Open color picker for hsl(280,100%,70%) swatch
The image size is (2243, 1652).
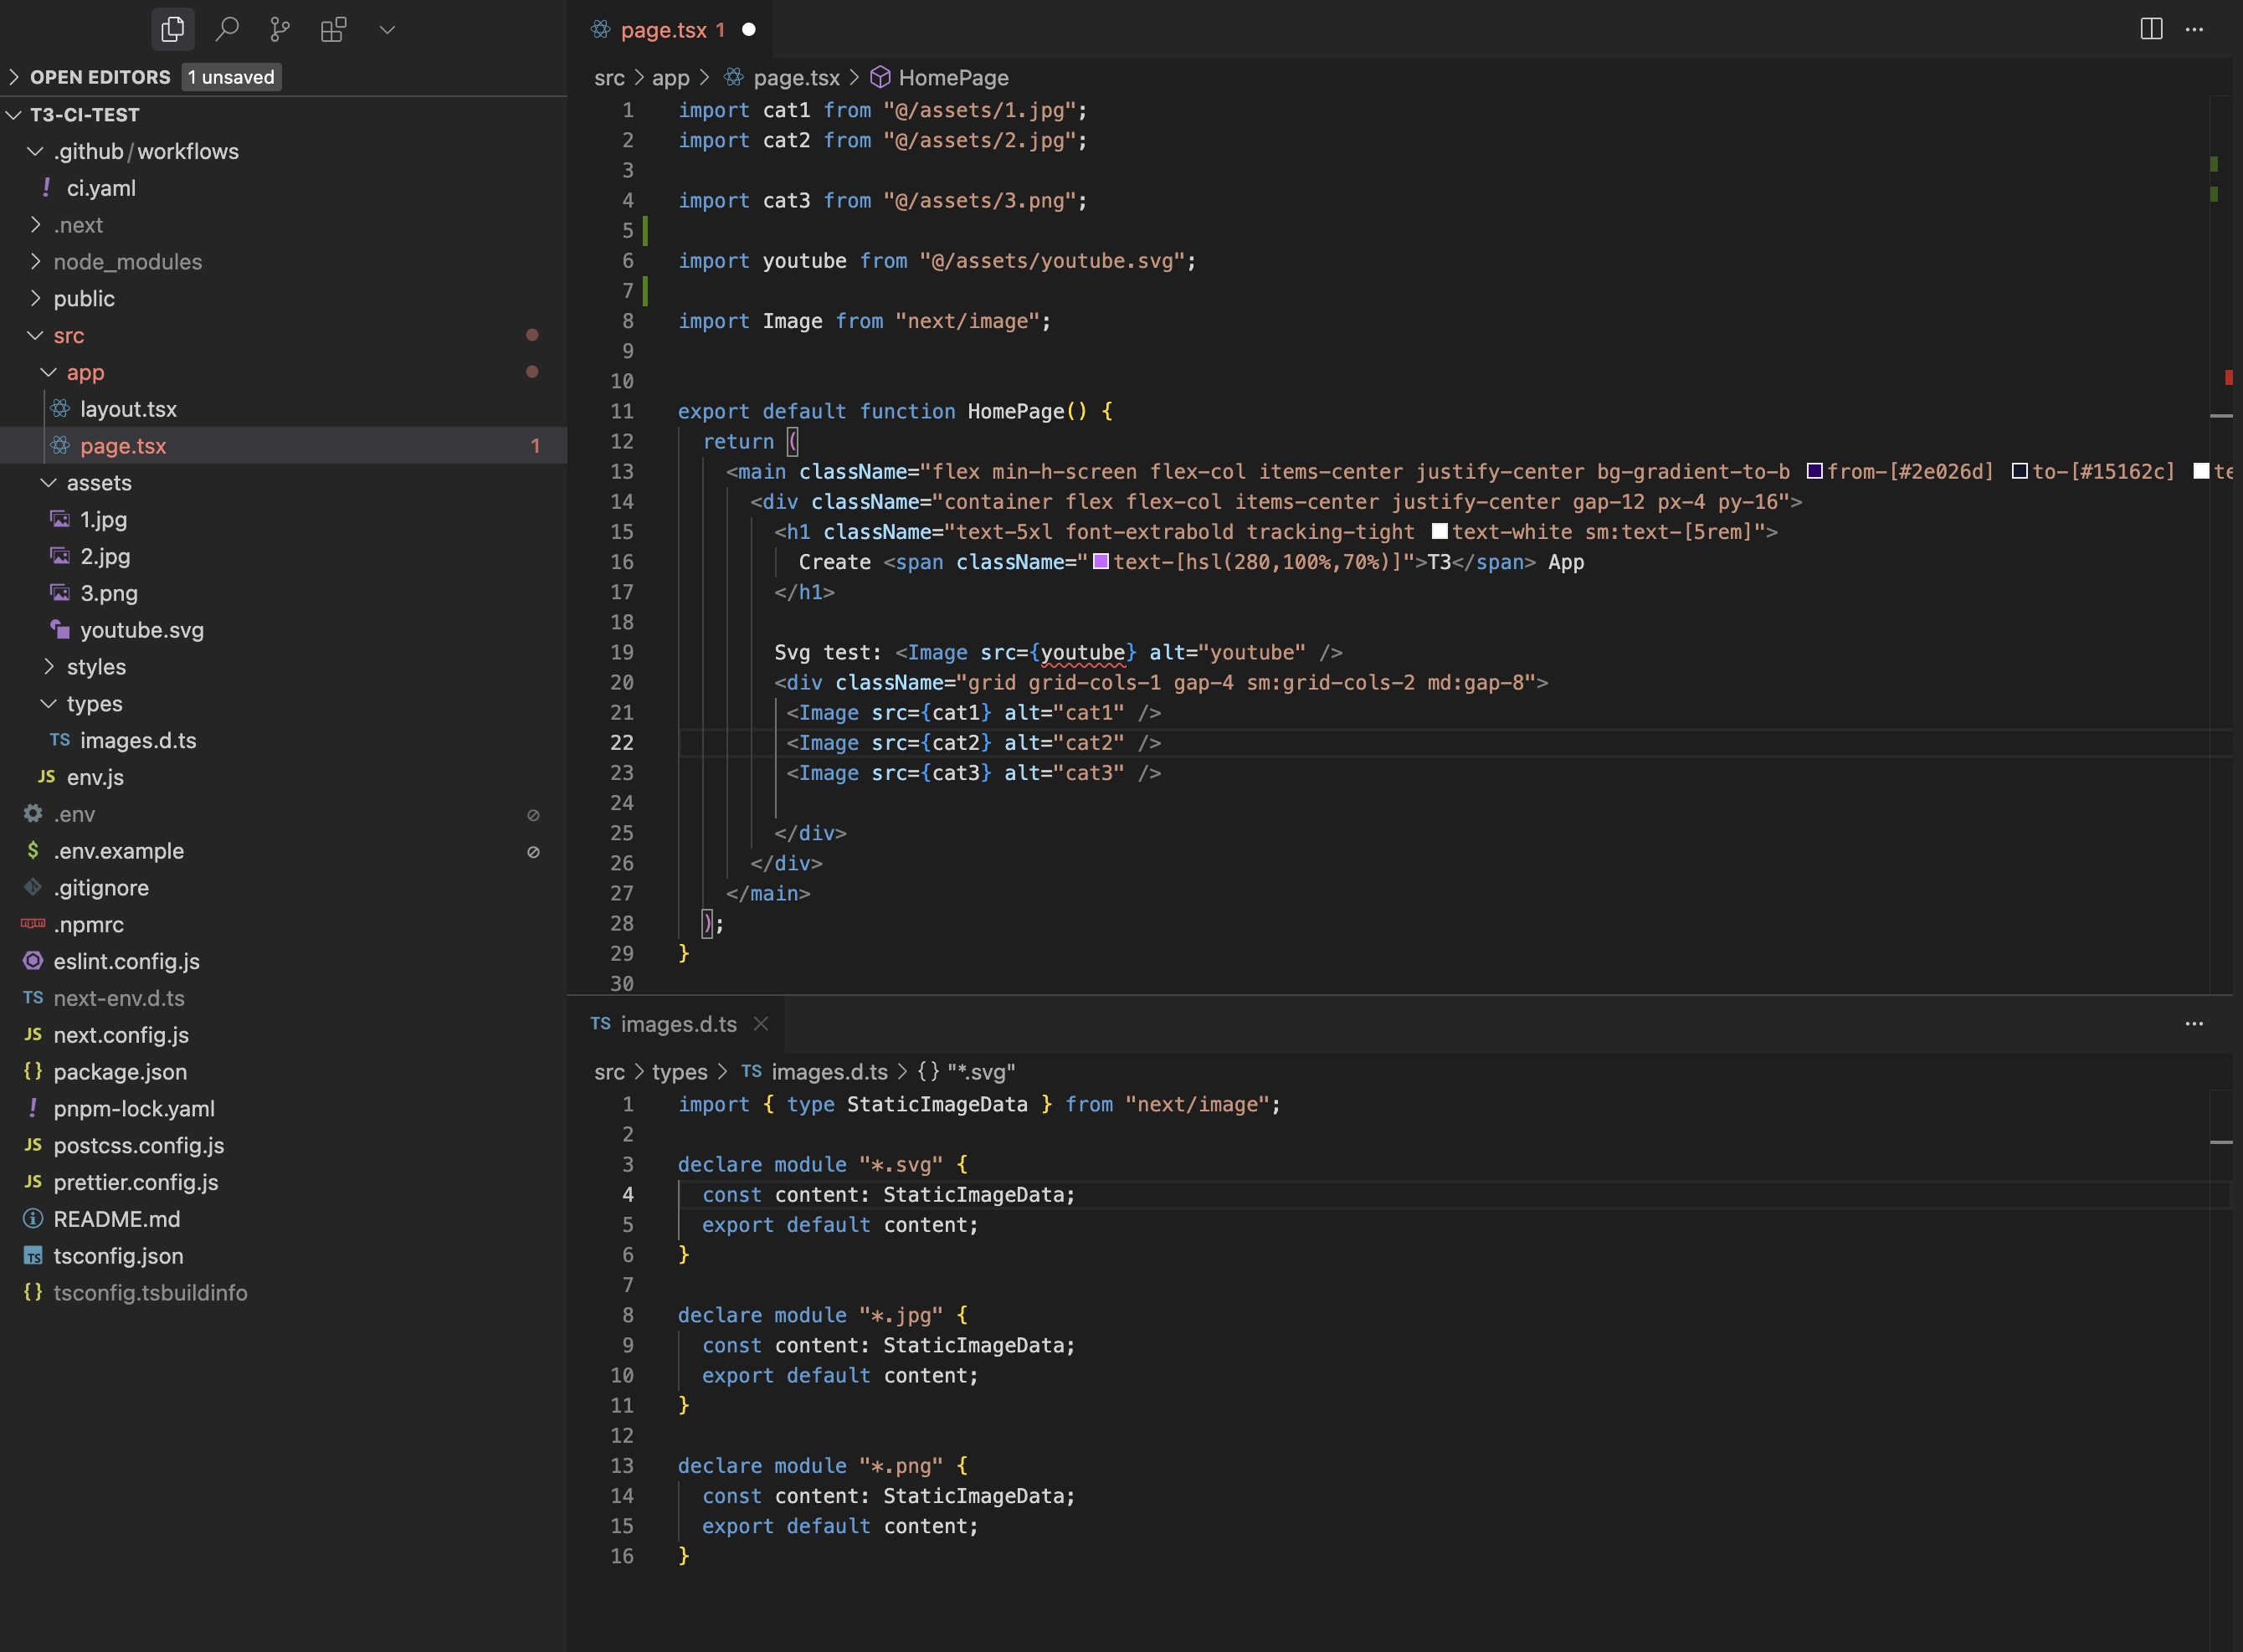click(x=1100, y=561)
